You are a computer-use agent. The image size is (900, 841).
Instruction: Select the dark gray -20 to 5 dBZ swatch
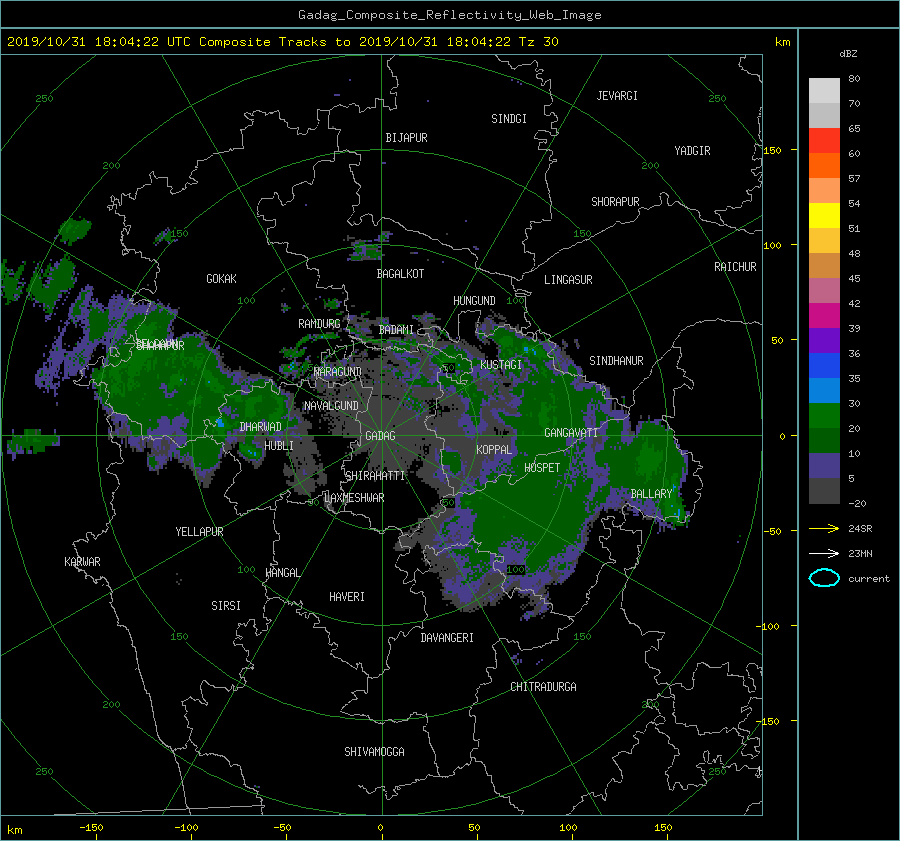click(824, 491)
